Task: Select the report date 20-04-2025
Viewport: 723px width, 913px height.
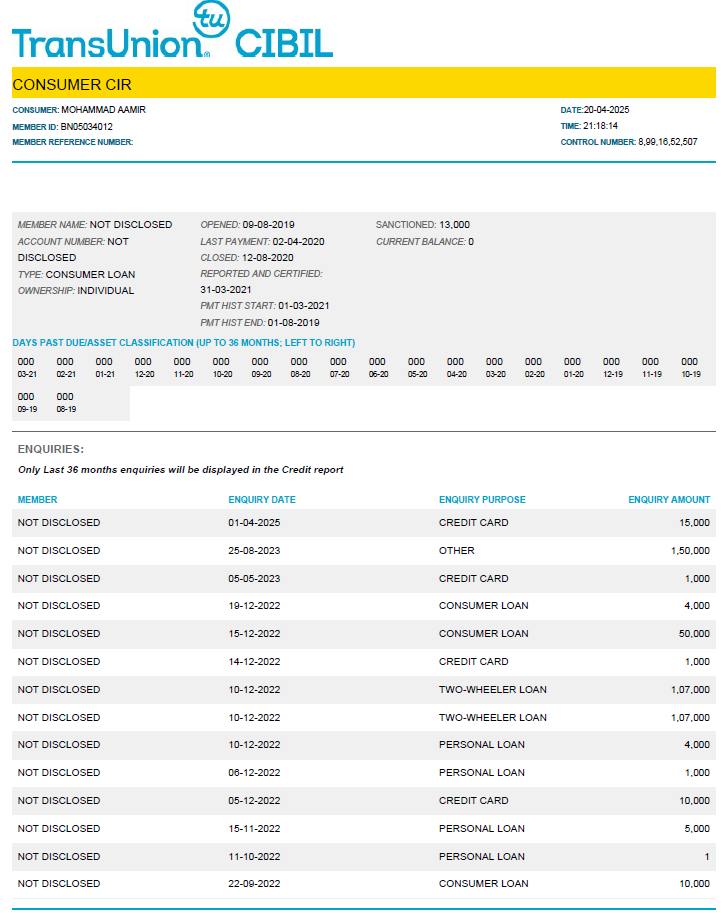Action: coord(607,109)
